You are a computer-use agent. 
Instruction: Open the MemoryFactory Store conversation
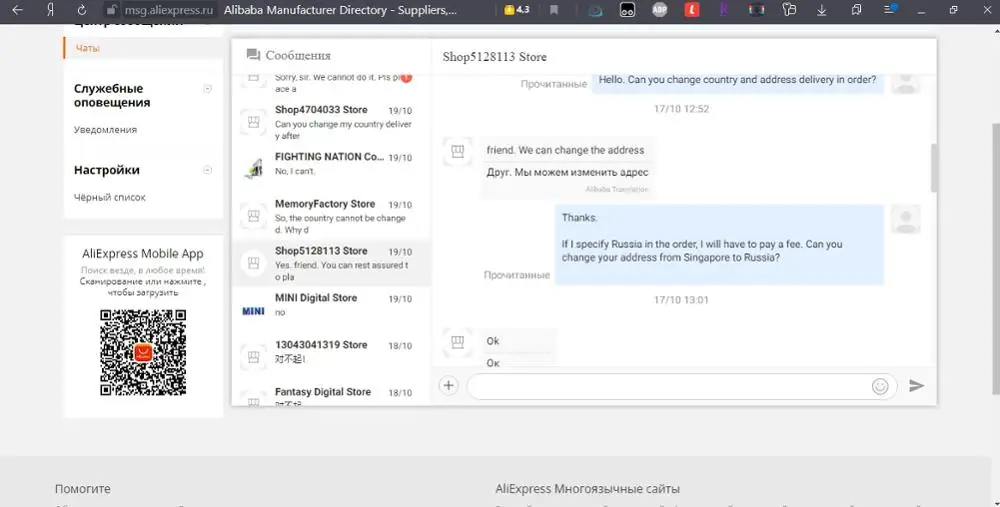click(x=331, y=216)
